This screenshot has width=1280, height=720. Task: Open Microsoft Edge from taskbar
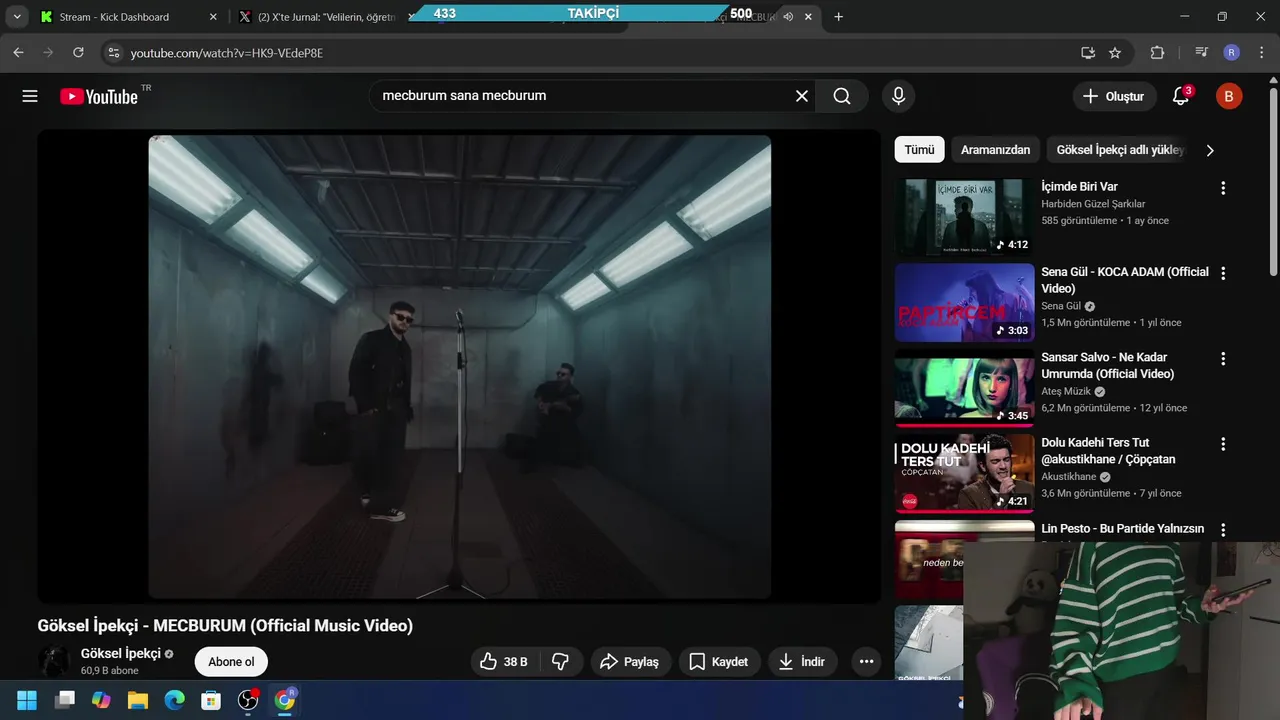174,700
